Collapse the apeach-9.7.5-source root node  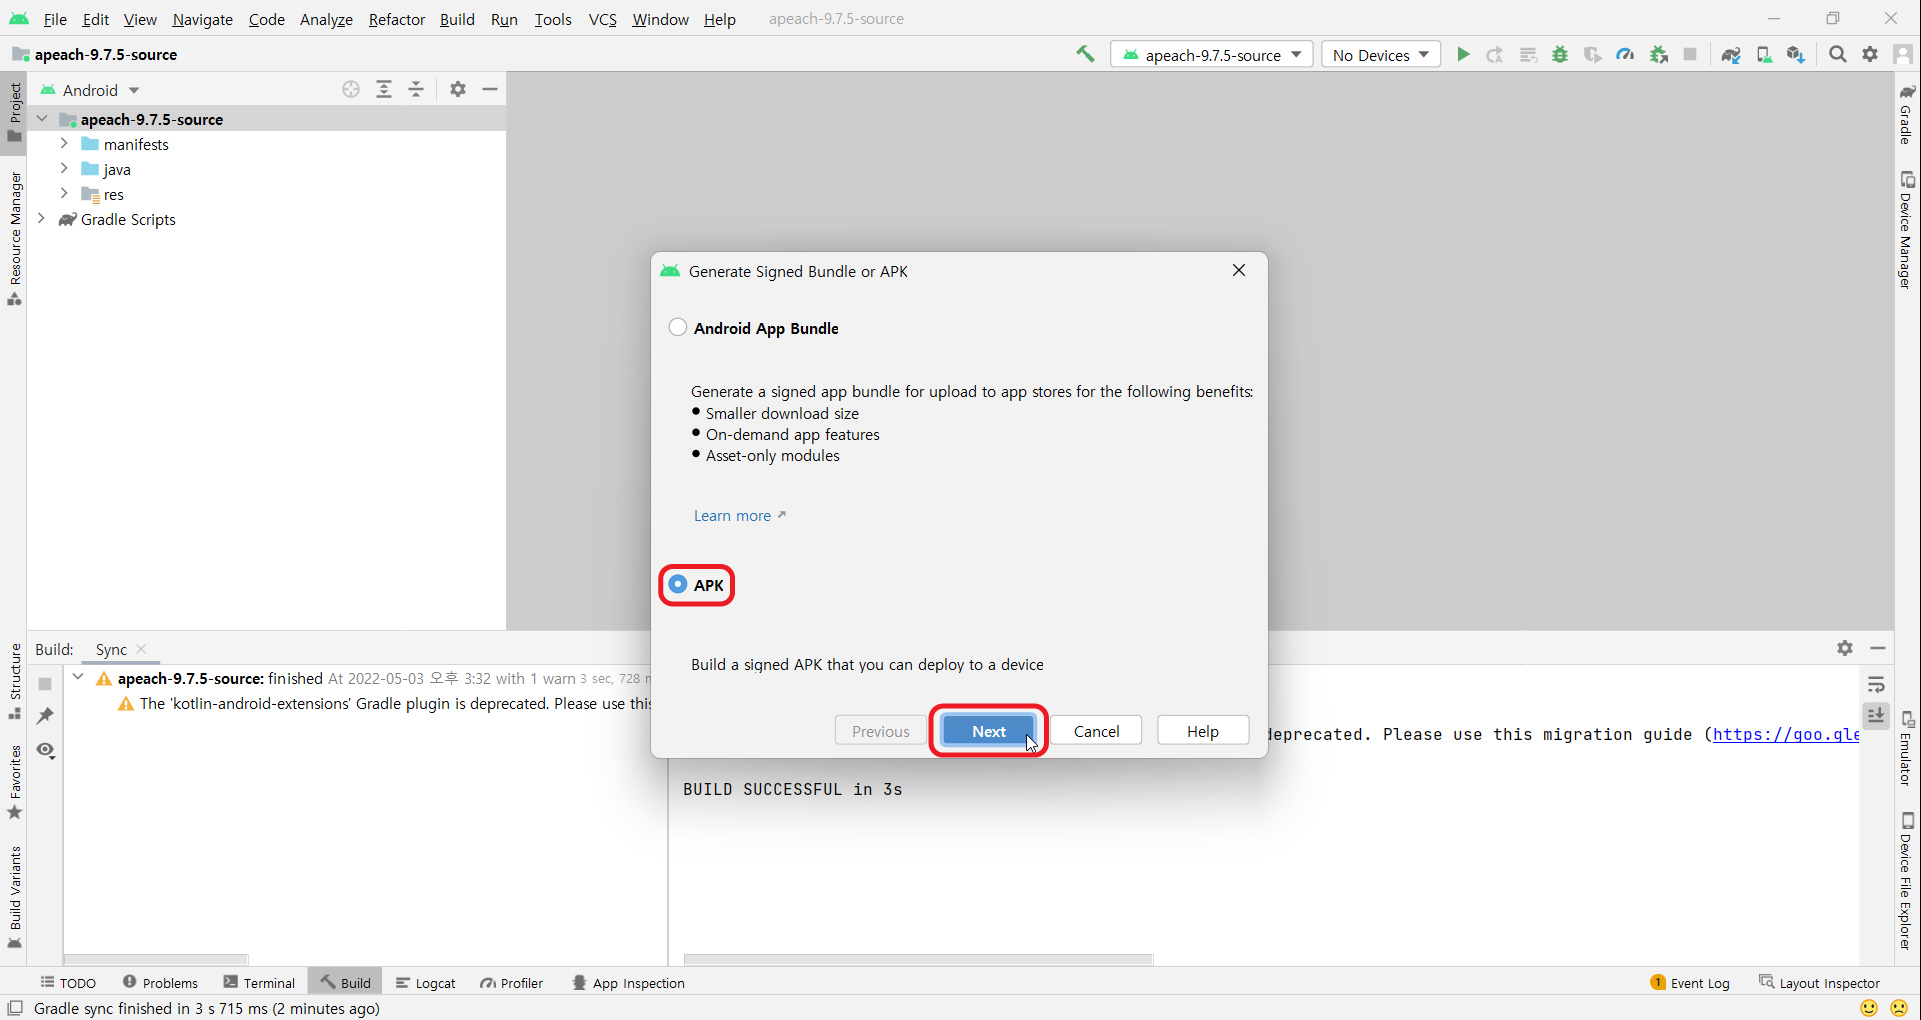pos(42,118)
